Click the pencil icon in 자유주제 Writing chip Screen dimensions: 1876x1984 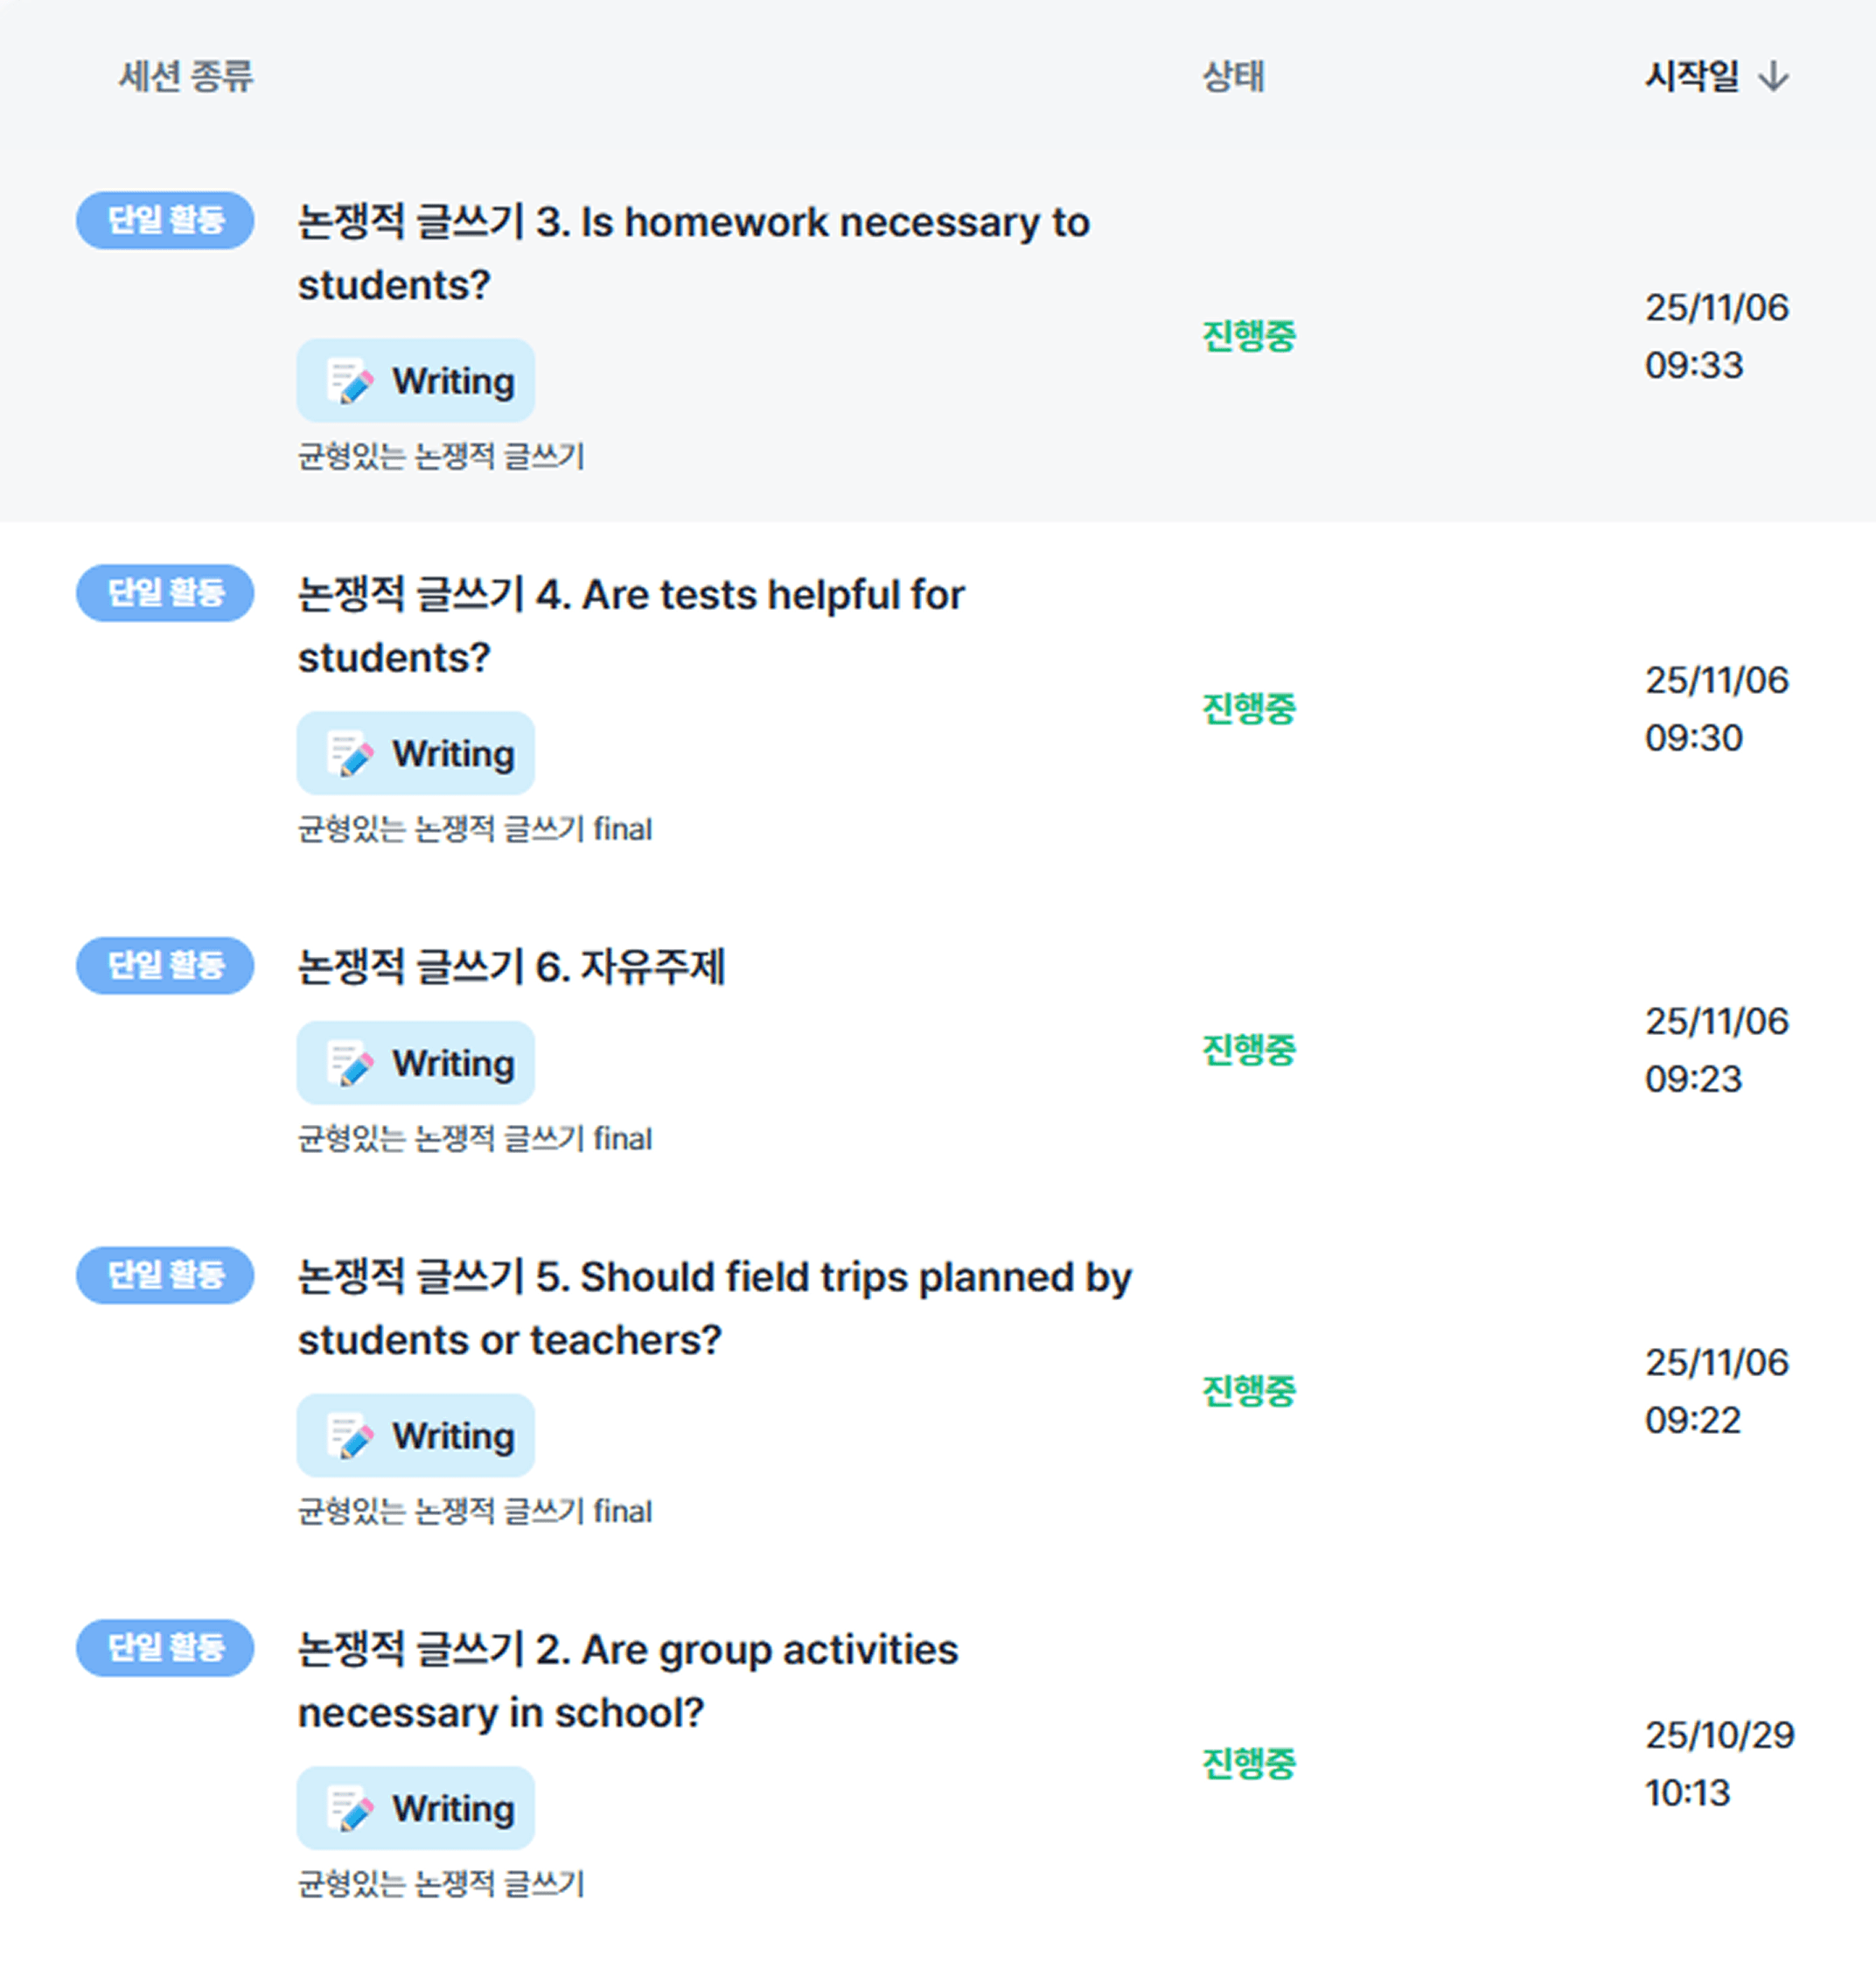pos(350,1063)
